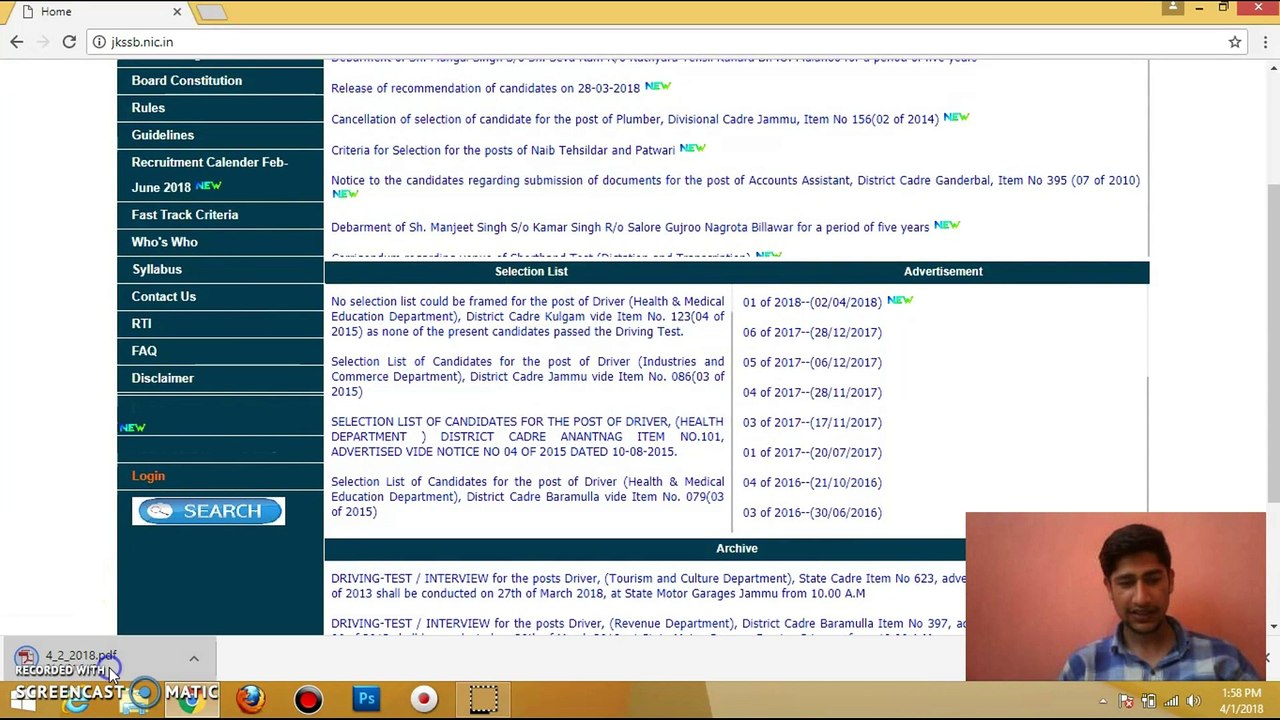
Task: Open Photoshop from the taskbar
Action: (x=366, y=699)
